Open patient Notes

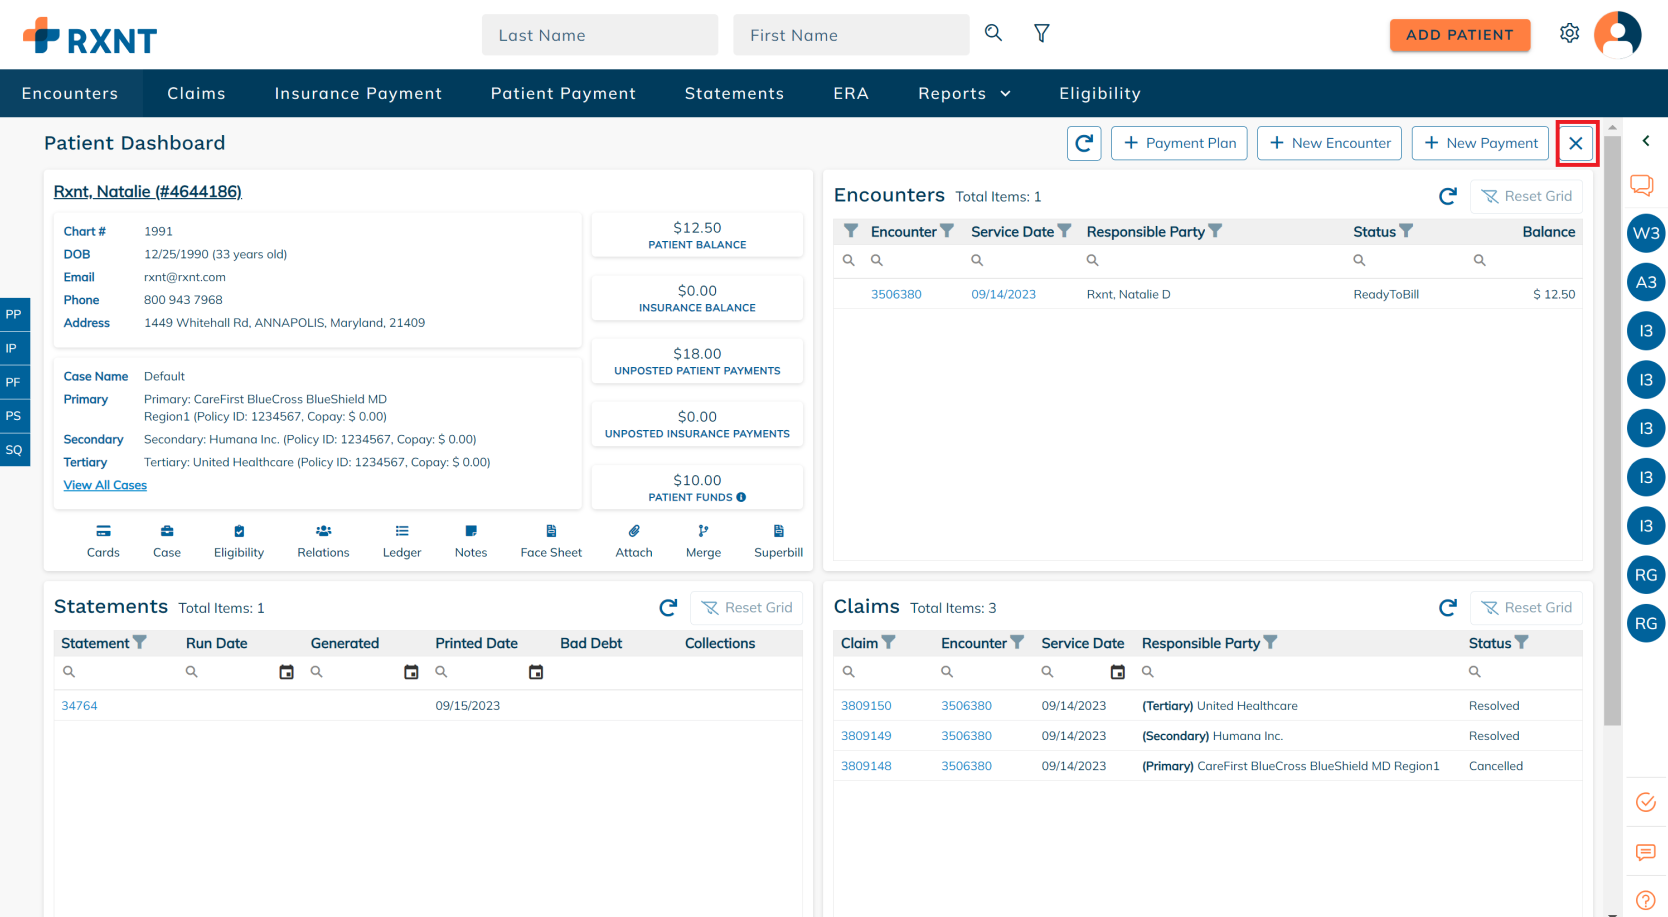(470, 540)
